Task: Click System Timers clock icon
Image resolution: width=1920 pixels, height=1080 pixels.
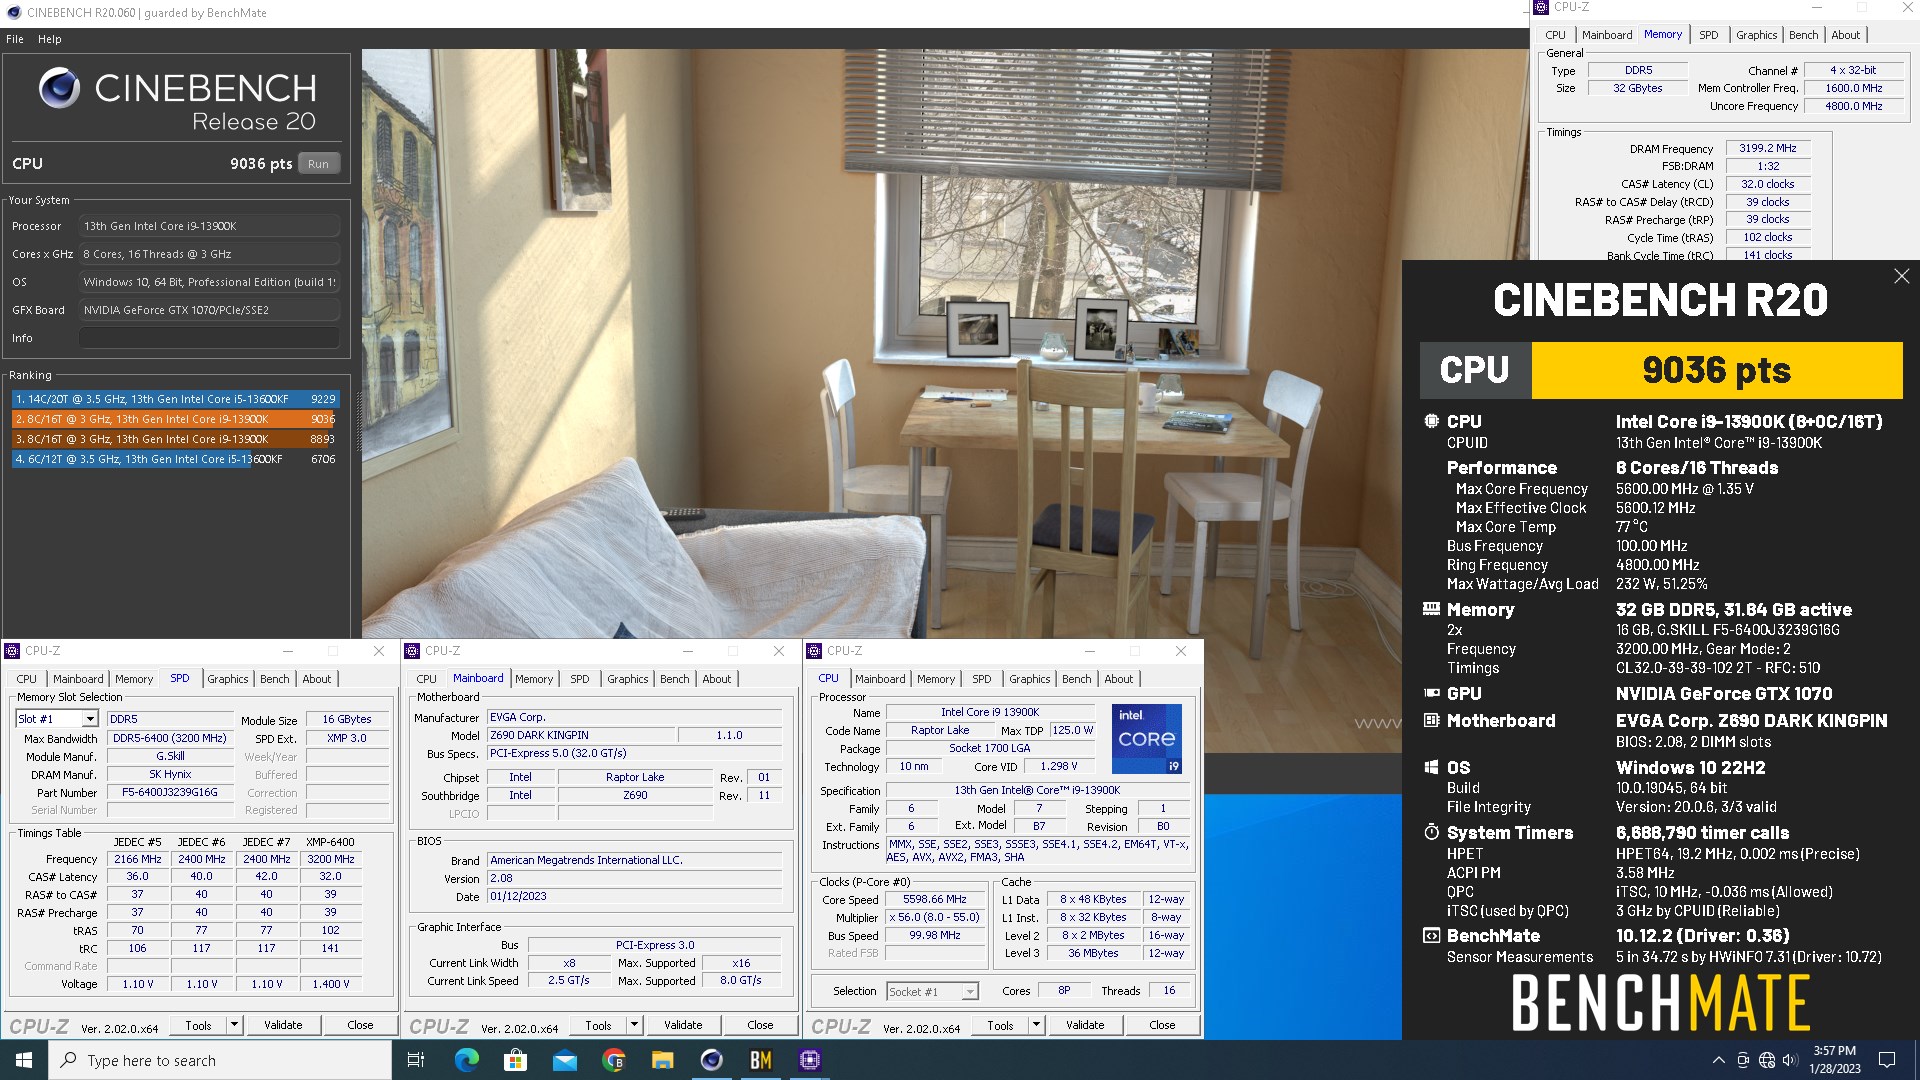Action: [1431, 832]
